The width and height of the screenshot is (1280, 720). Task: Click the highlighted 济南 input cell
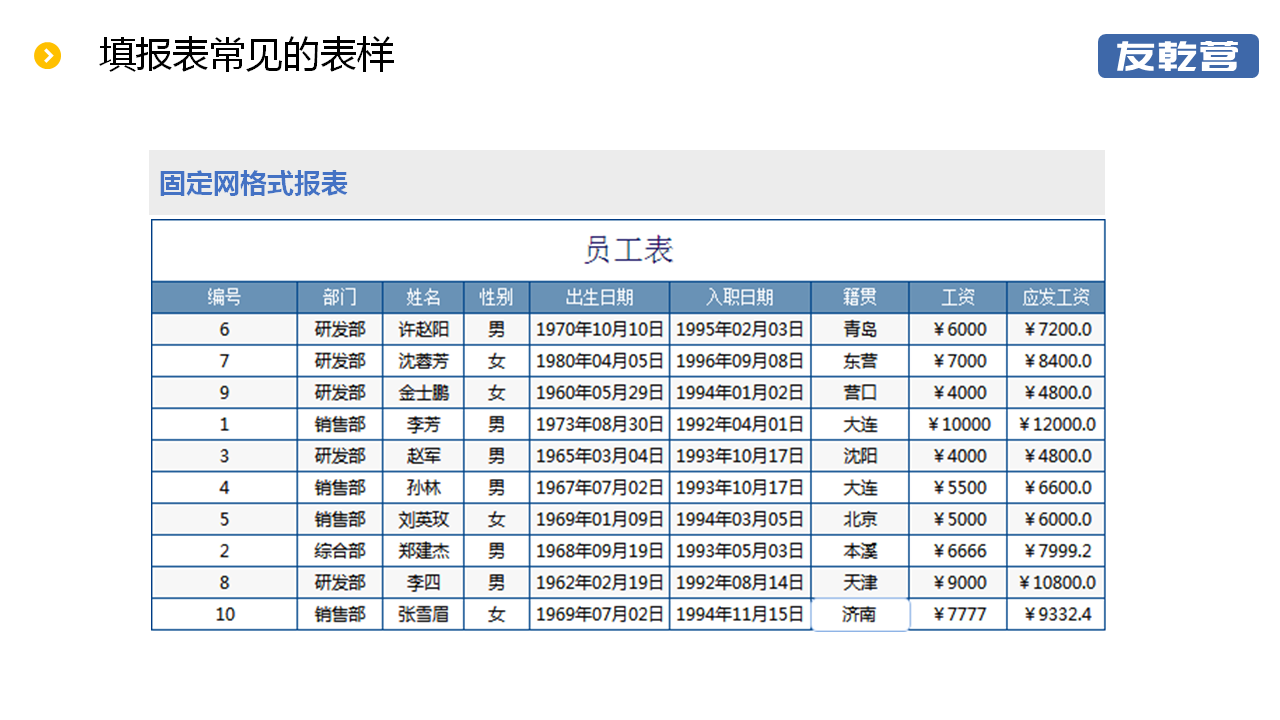pyautogui.click(x=860, y=614)
